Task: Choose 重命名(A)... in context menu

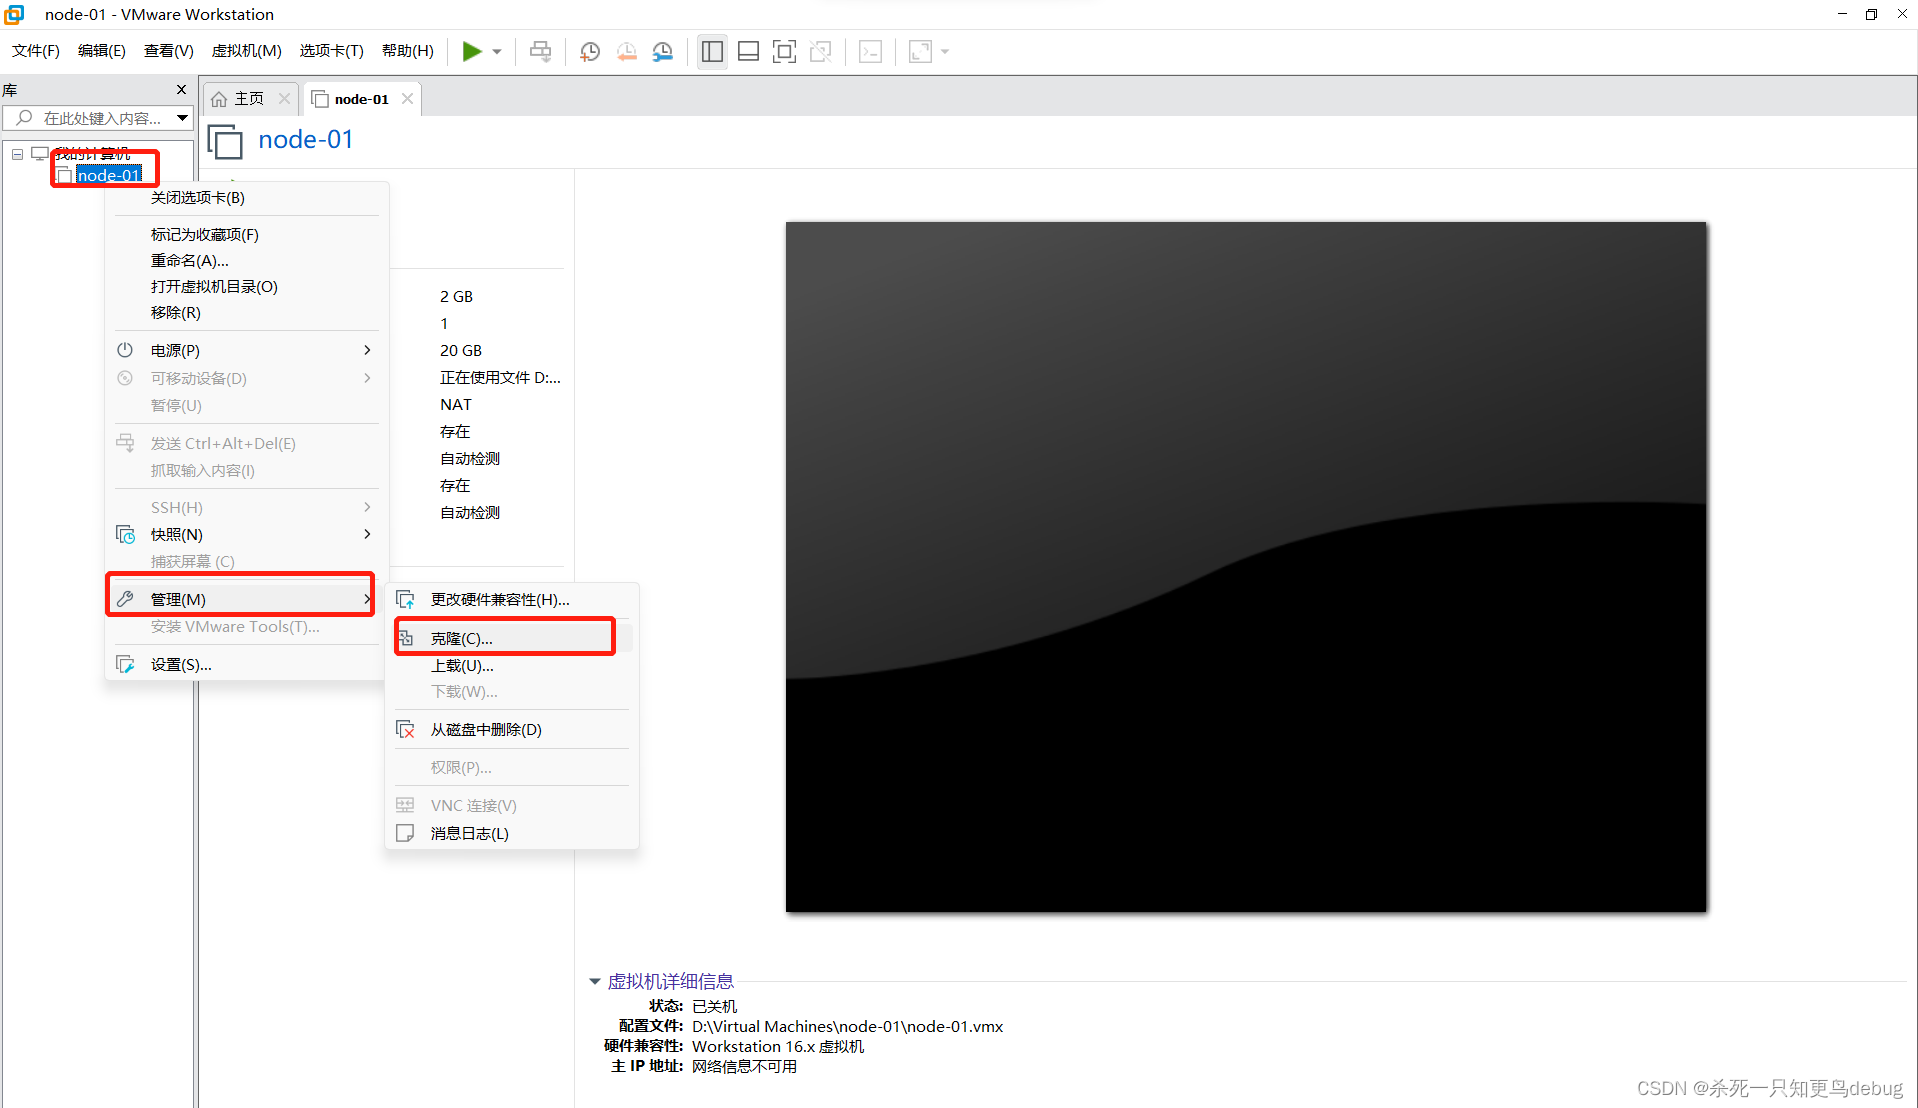Action: click(246, 260)
